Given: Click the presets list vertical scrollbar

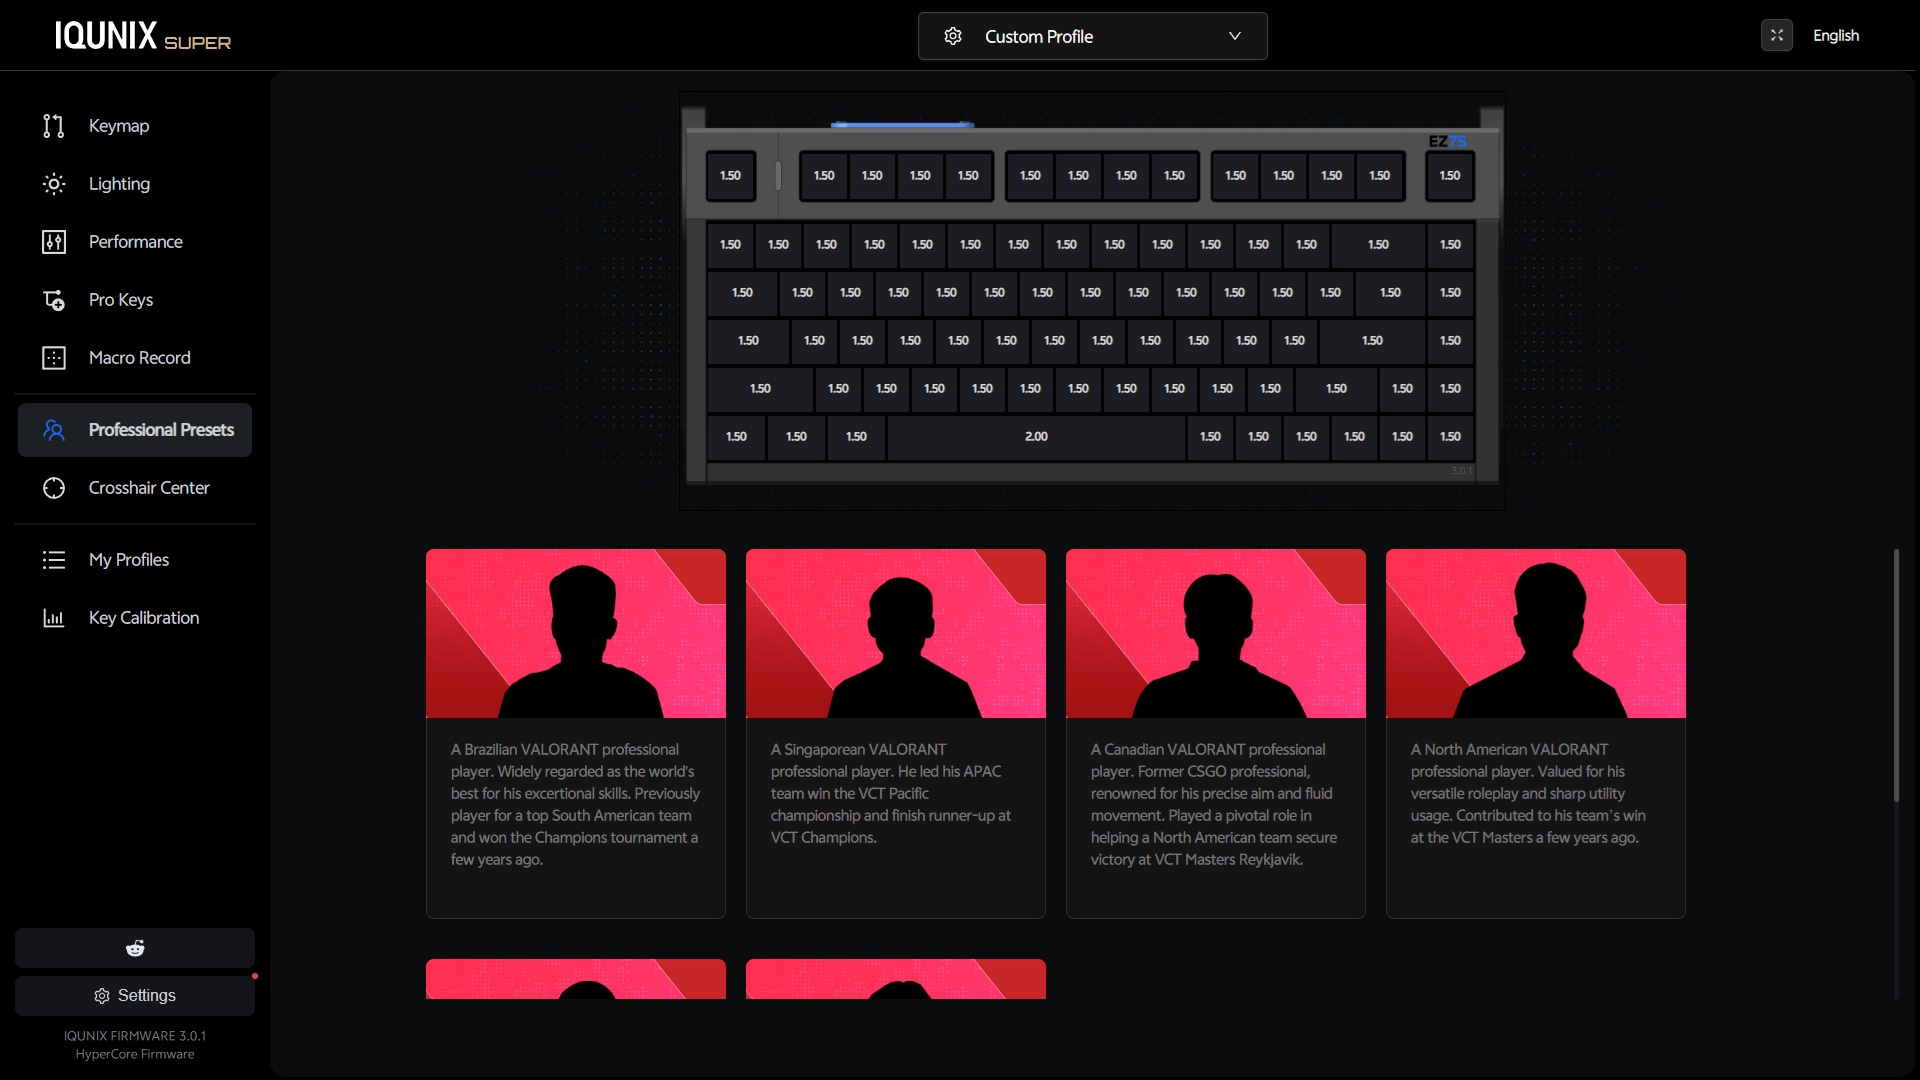Looking at the screenshot, I should [x=1896, y=675].
